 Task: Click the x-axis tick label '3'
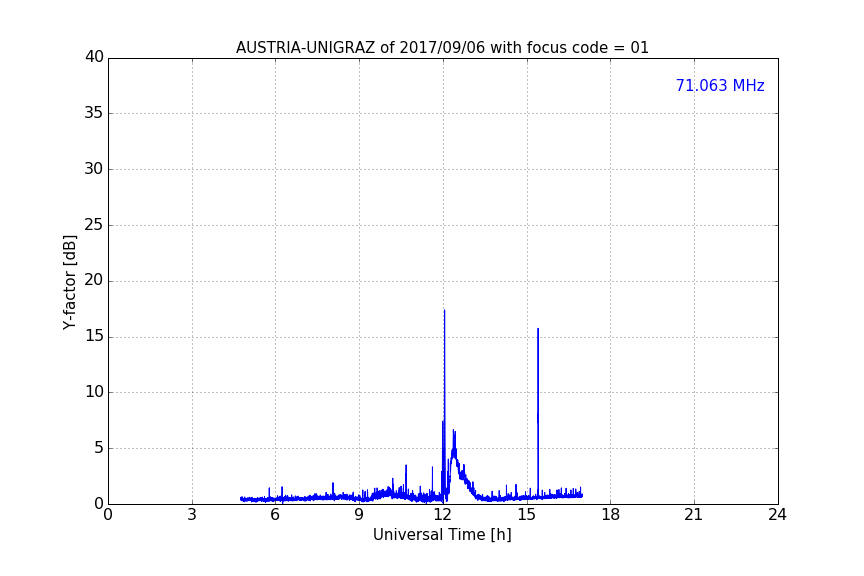192,515
